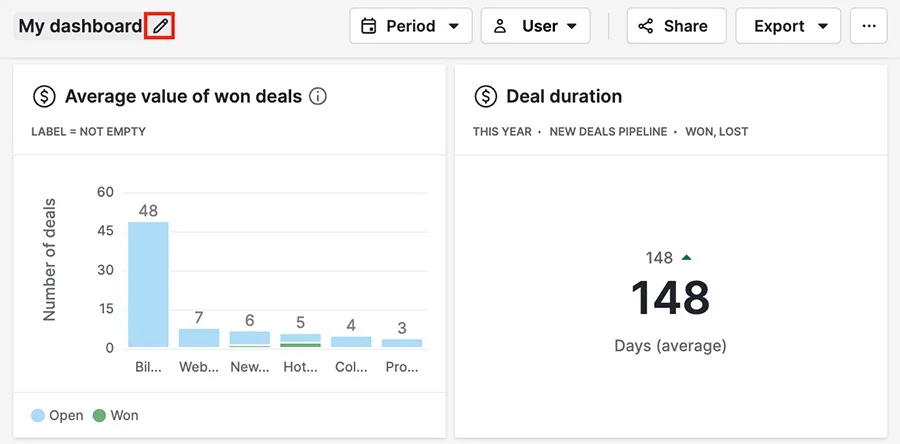Click the tallest bar labeled 48
The height and width of the screenshot is (444, 900).
pos(148,285)
